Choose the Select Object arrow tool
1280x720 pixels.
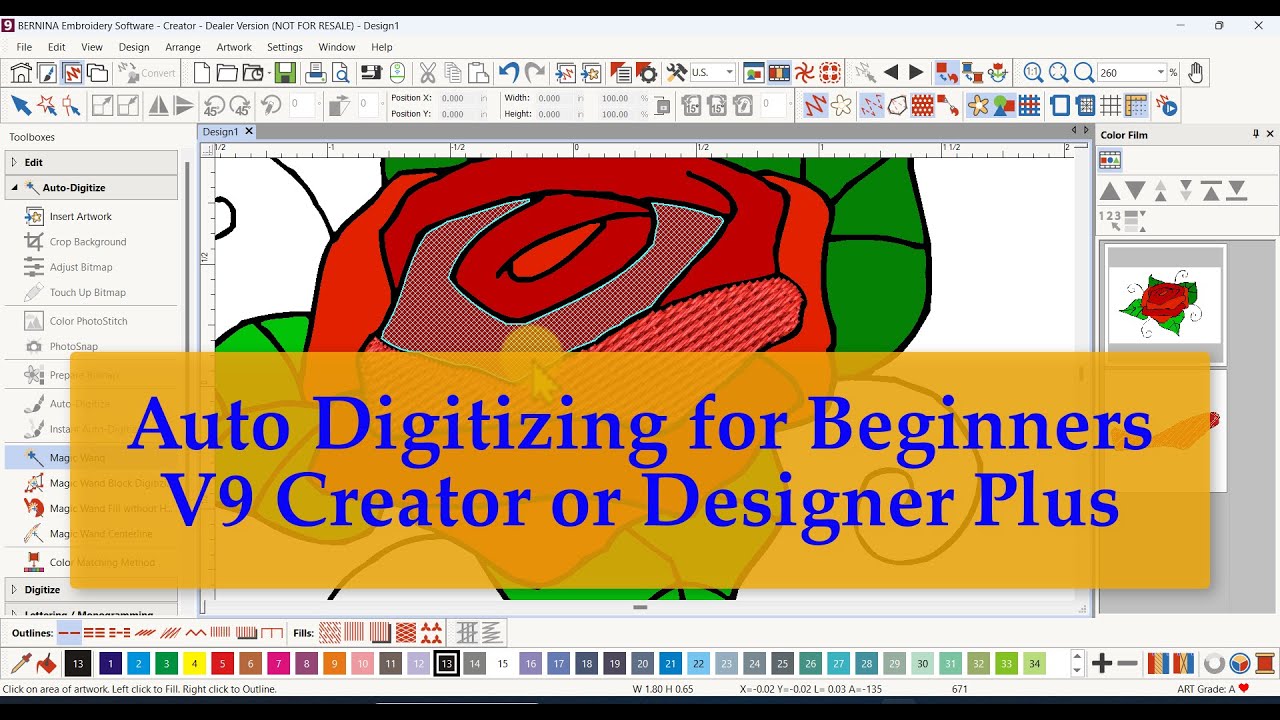click(x=20, y=105)
